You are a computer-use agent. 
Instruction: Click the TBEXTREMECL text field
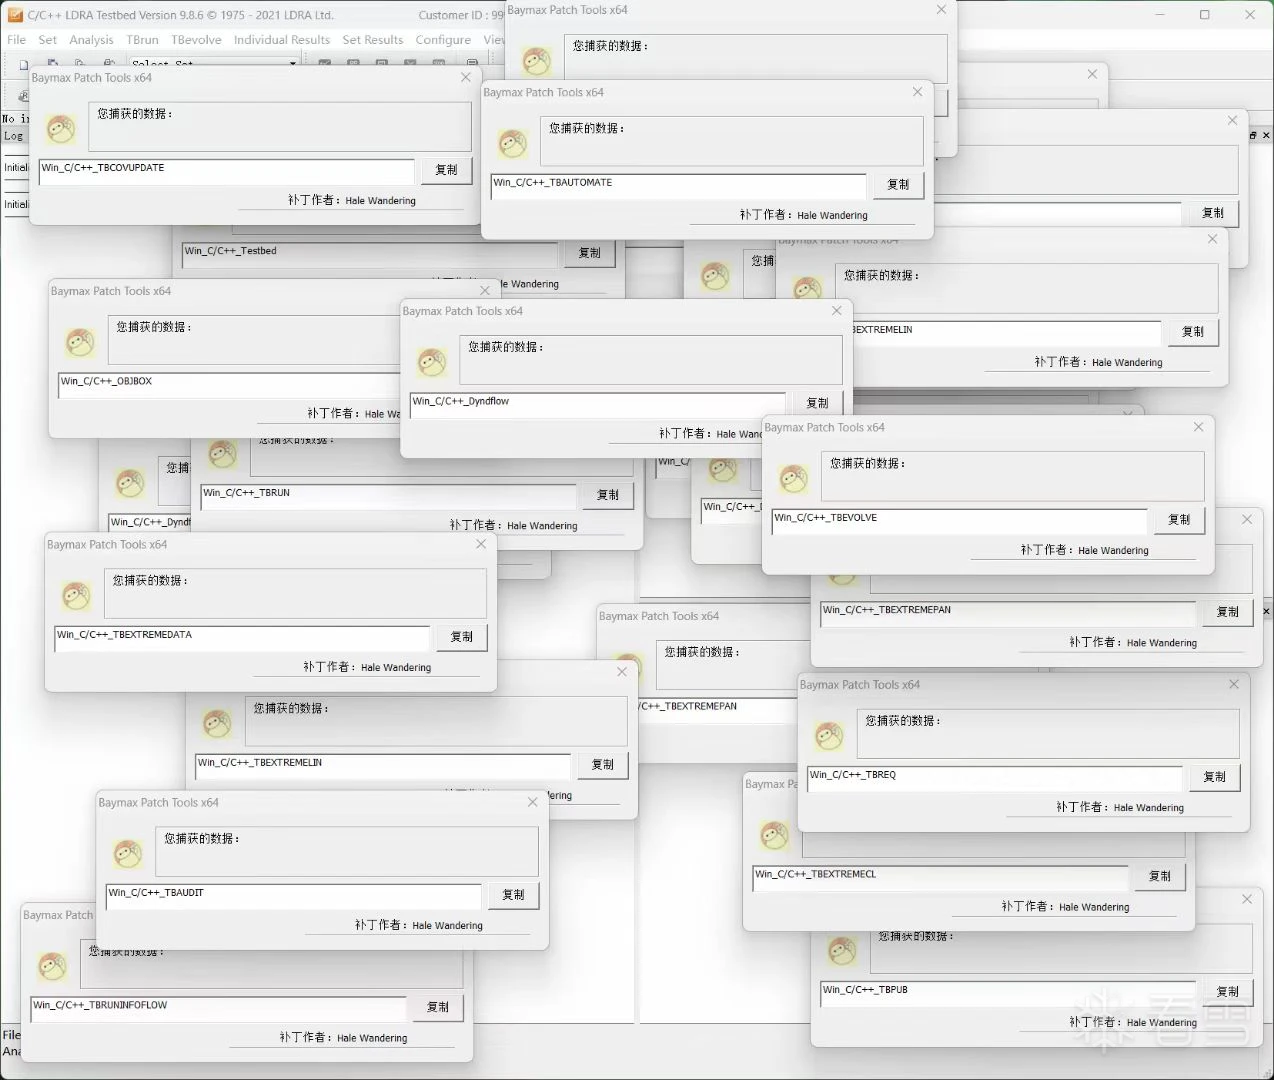(x=940, y=877)
